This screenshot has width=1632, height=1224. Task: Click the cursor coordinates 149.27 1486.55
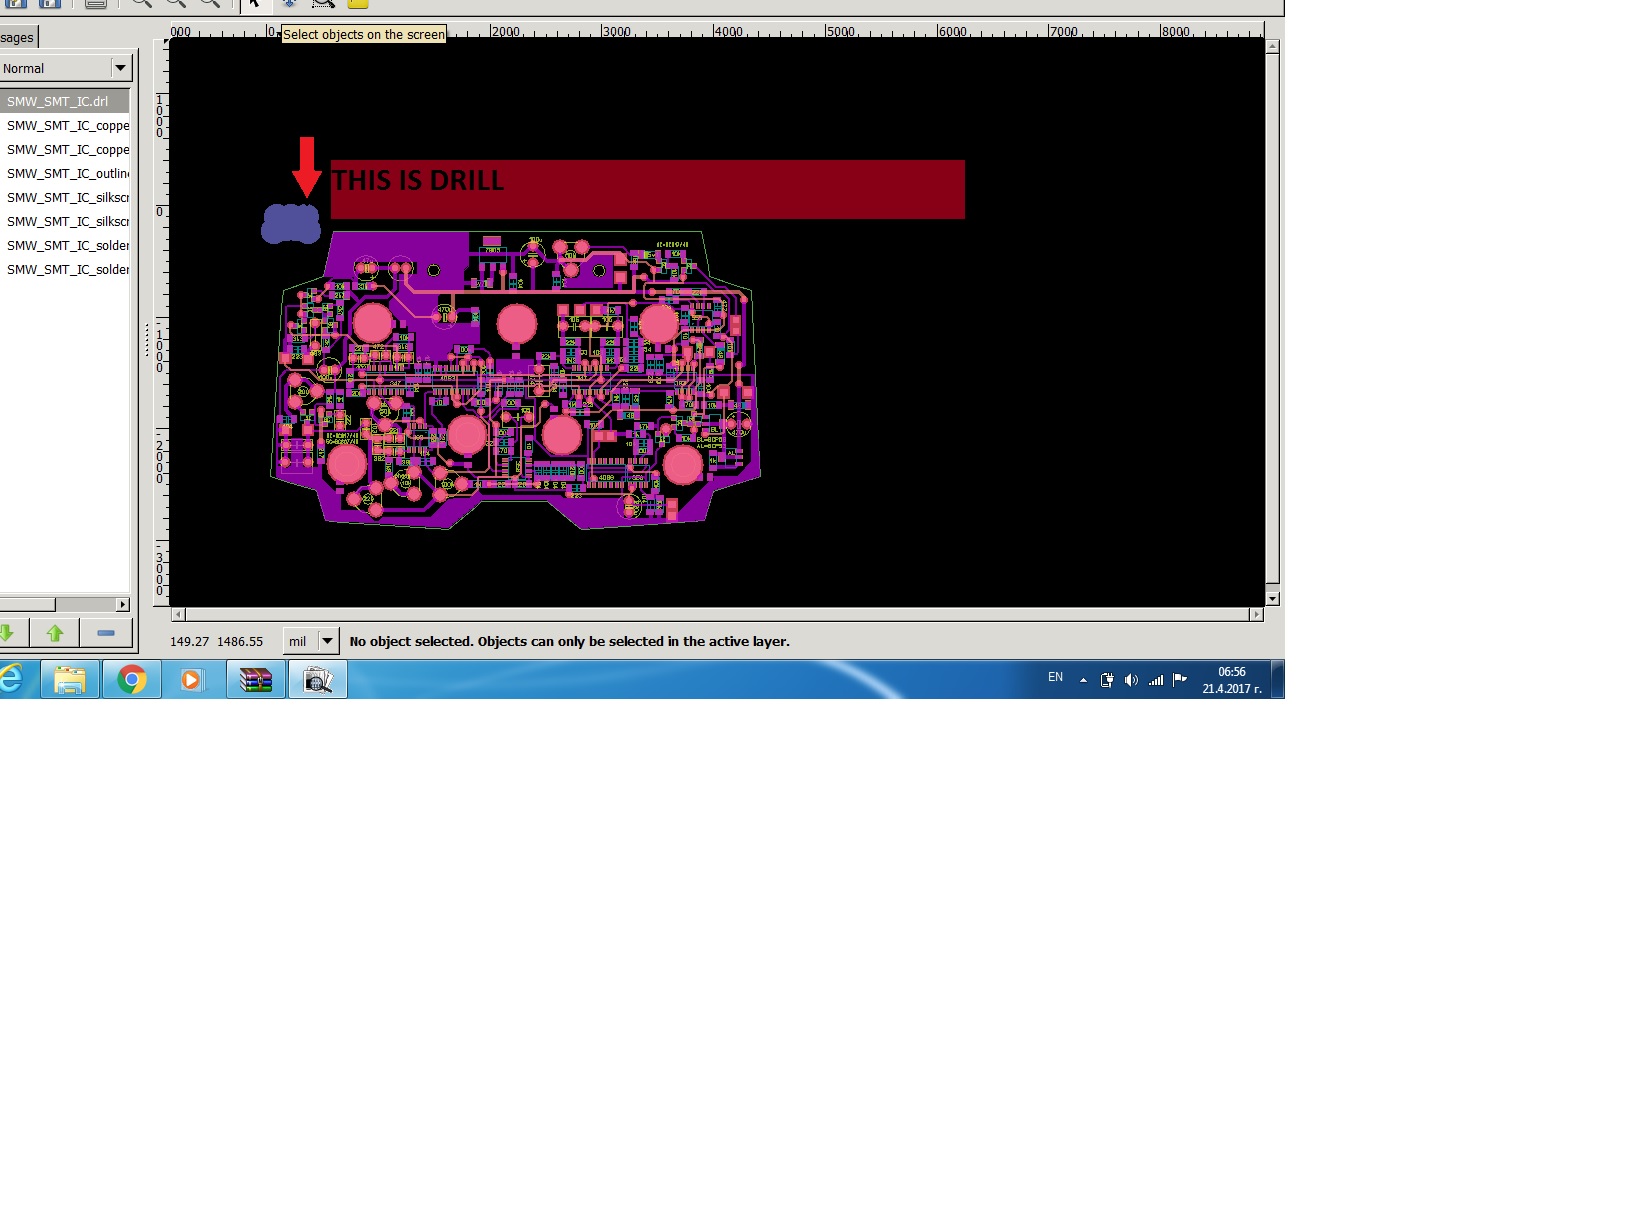(x=217, y=642)
